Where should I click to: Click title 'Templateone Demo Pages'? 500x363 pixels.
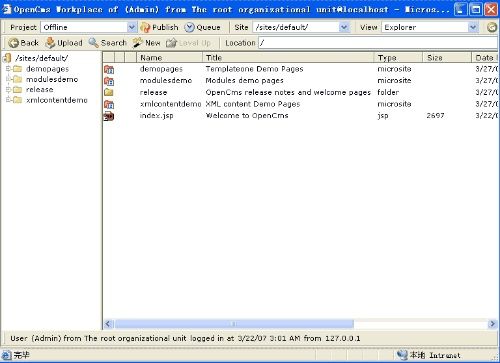pyautogui.click(x=254, y=69)
